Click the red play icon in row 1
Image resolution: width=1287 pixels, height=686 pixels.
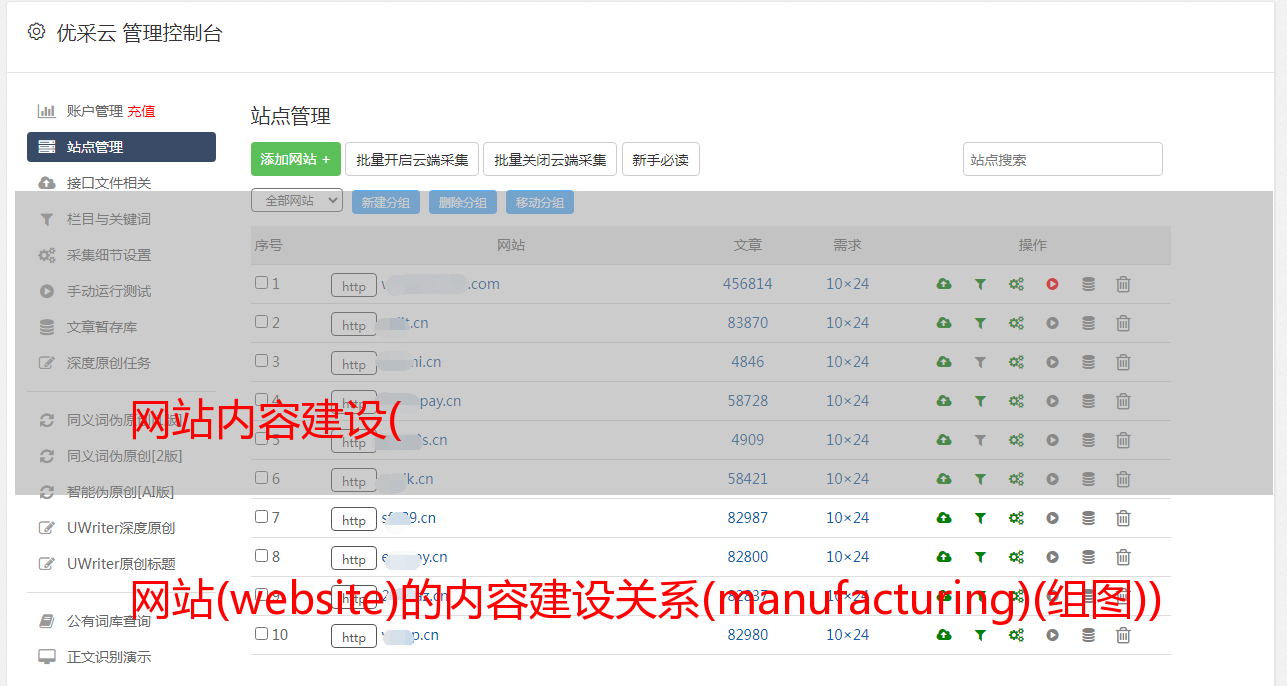1052,284
